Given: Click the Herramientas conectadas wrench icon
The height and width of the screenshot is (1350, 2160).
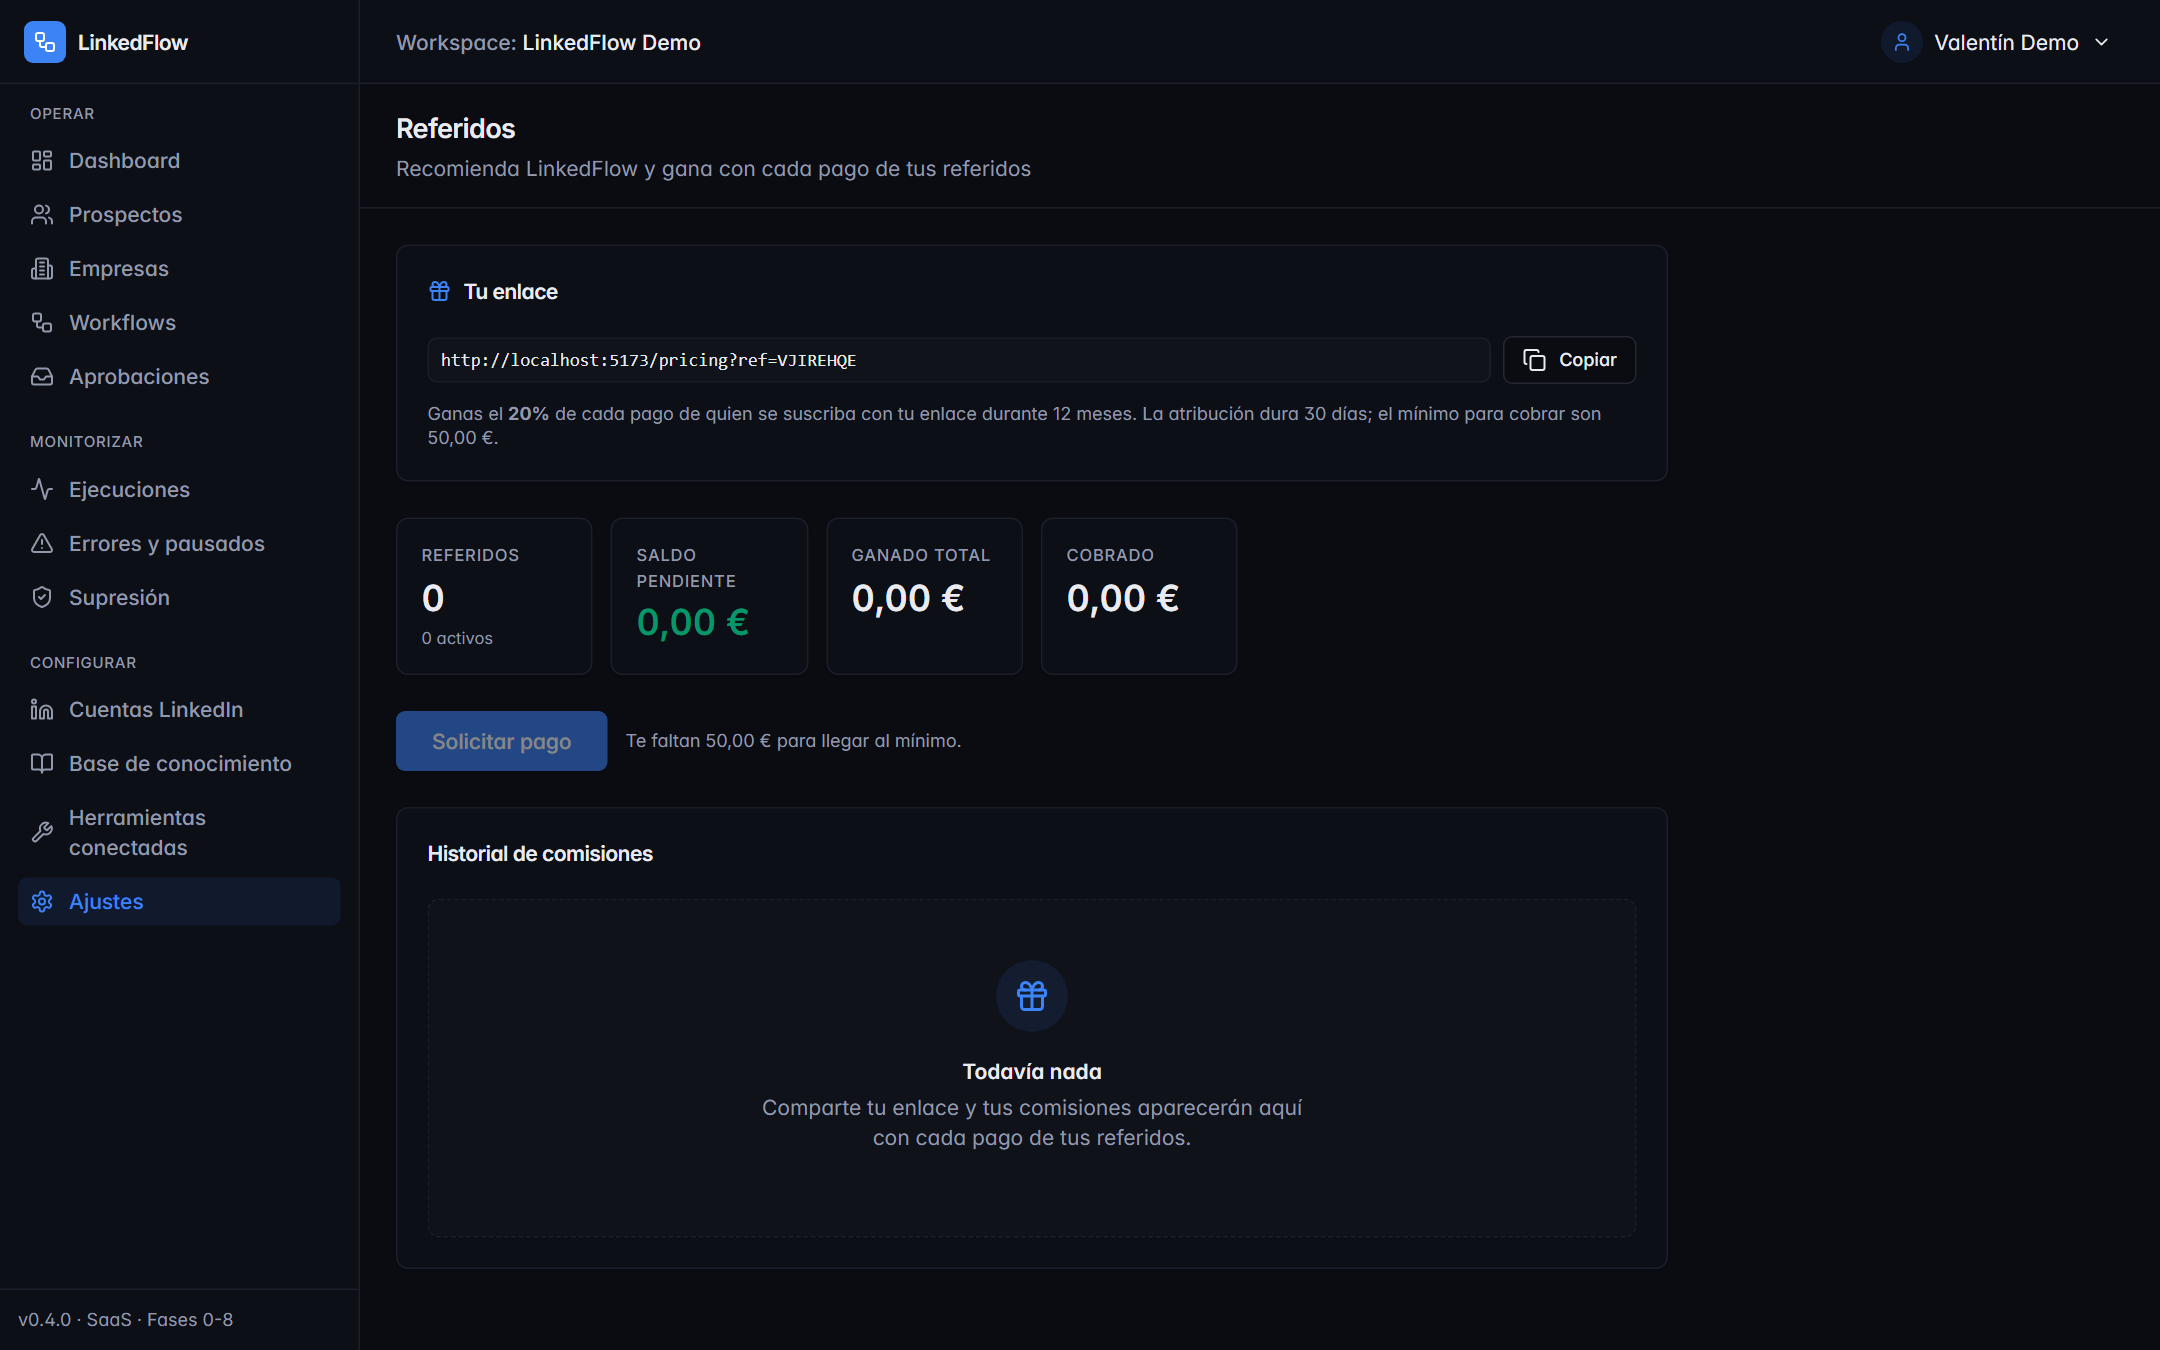Looking at the screenshot, I should click(42, 833).
